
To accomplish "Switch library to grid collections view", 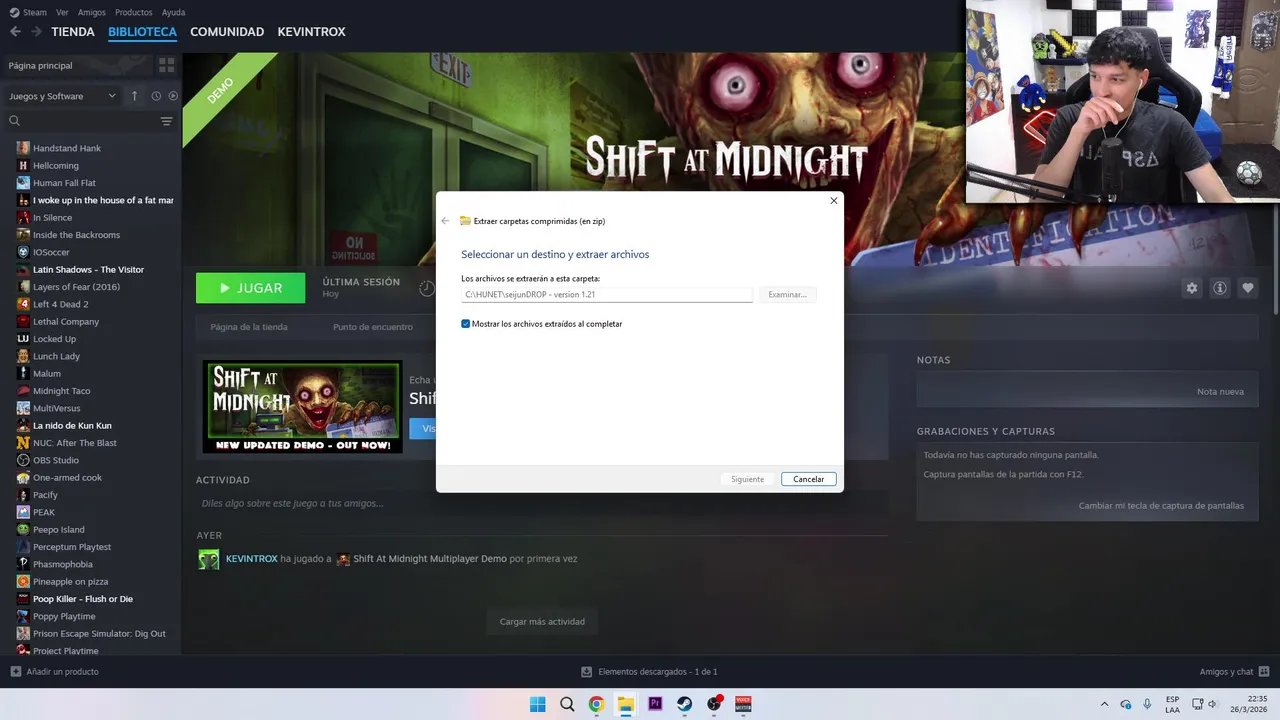I will pyautogui.click(x=166, y=65).
